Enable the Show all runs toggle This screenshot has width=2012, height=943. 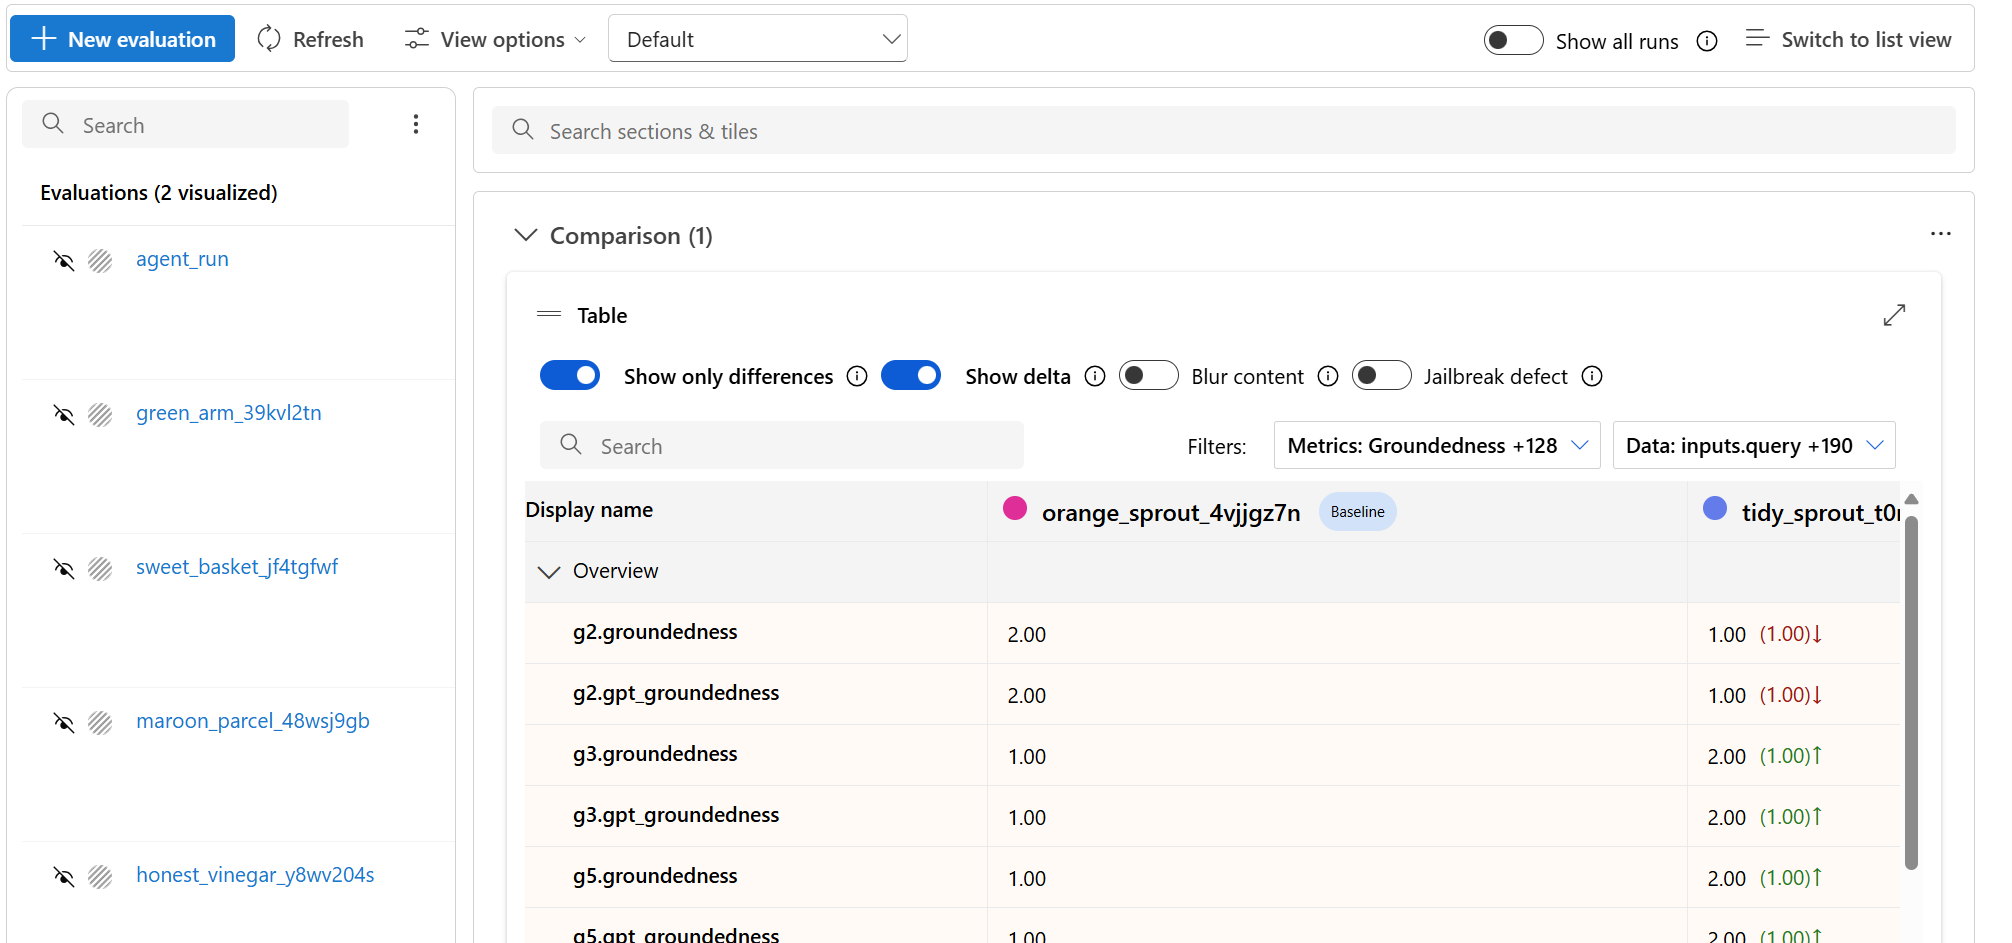tap(1513, 40)
